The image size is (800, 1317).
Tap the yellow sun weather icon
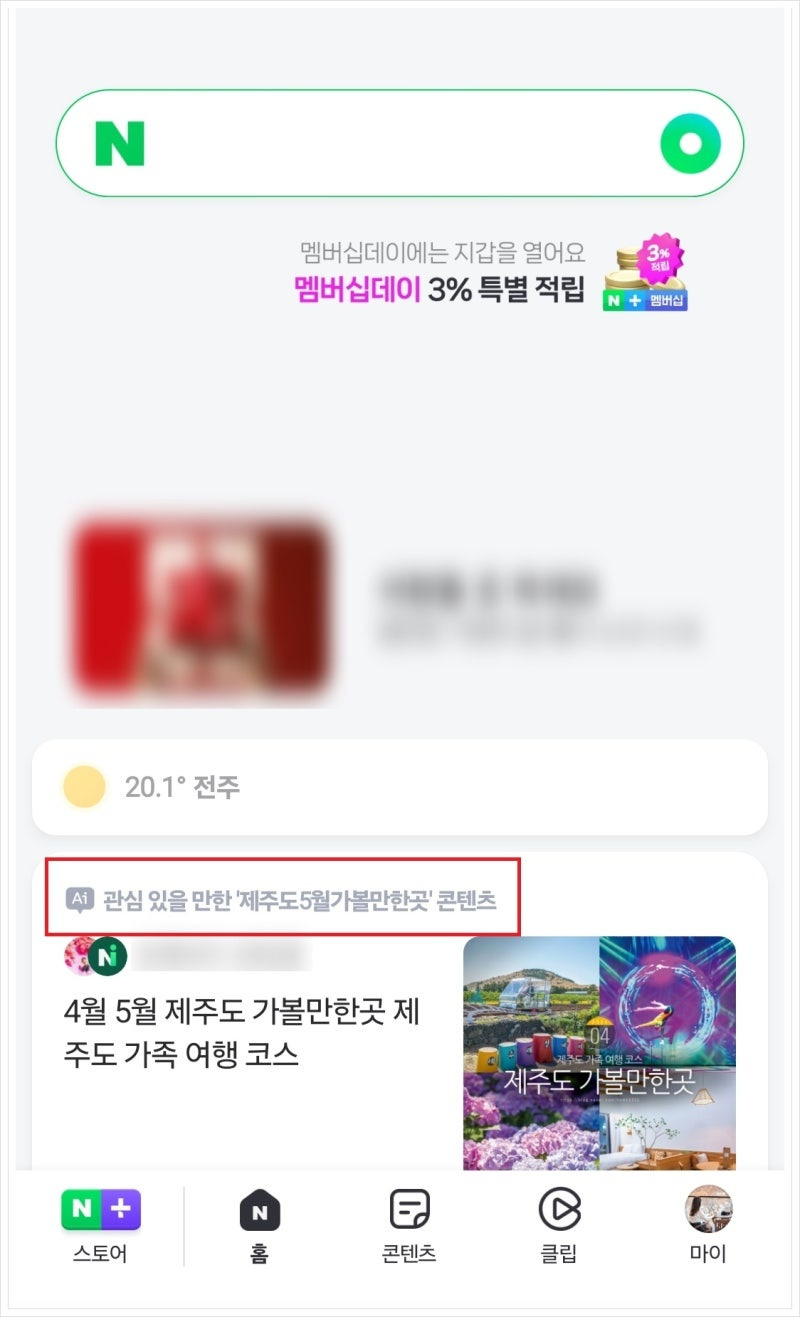(x=84, y=787)
